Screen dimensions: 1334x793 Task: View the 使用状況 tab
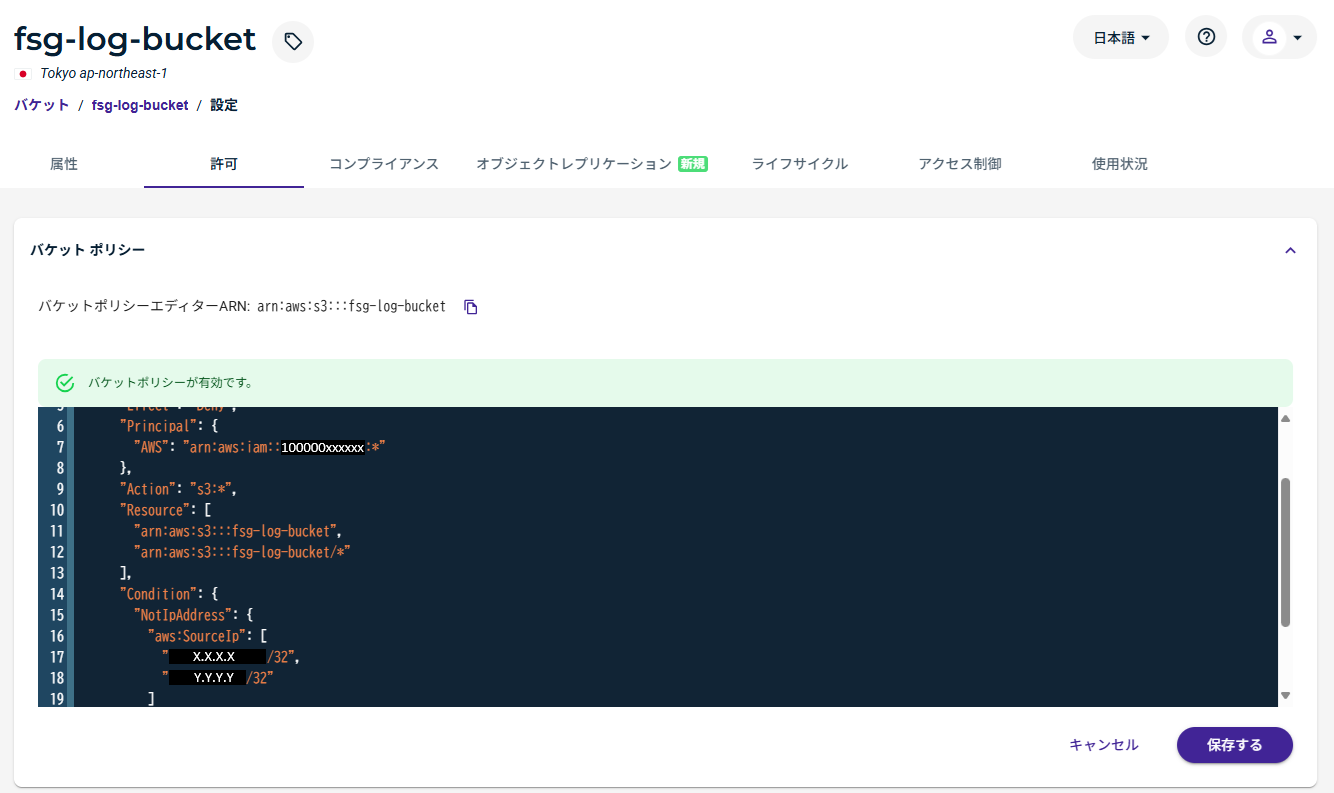[1120, 164]
